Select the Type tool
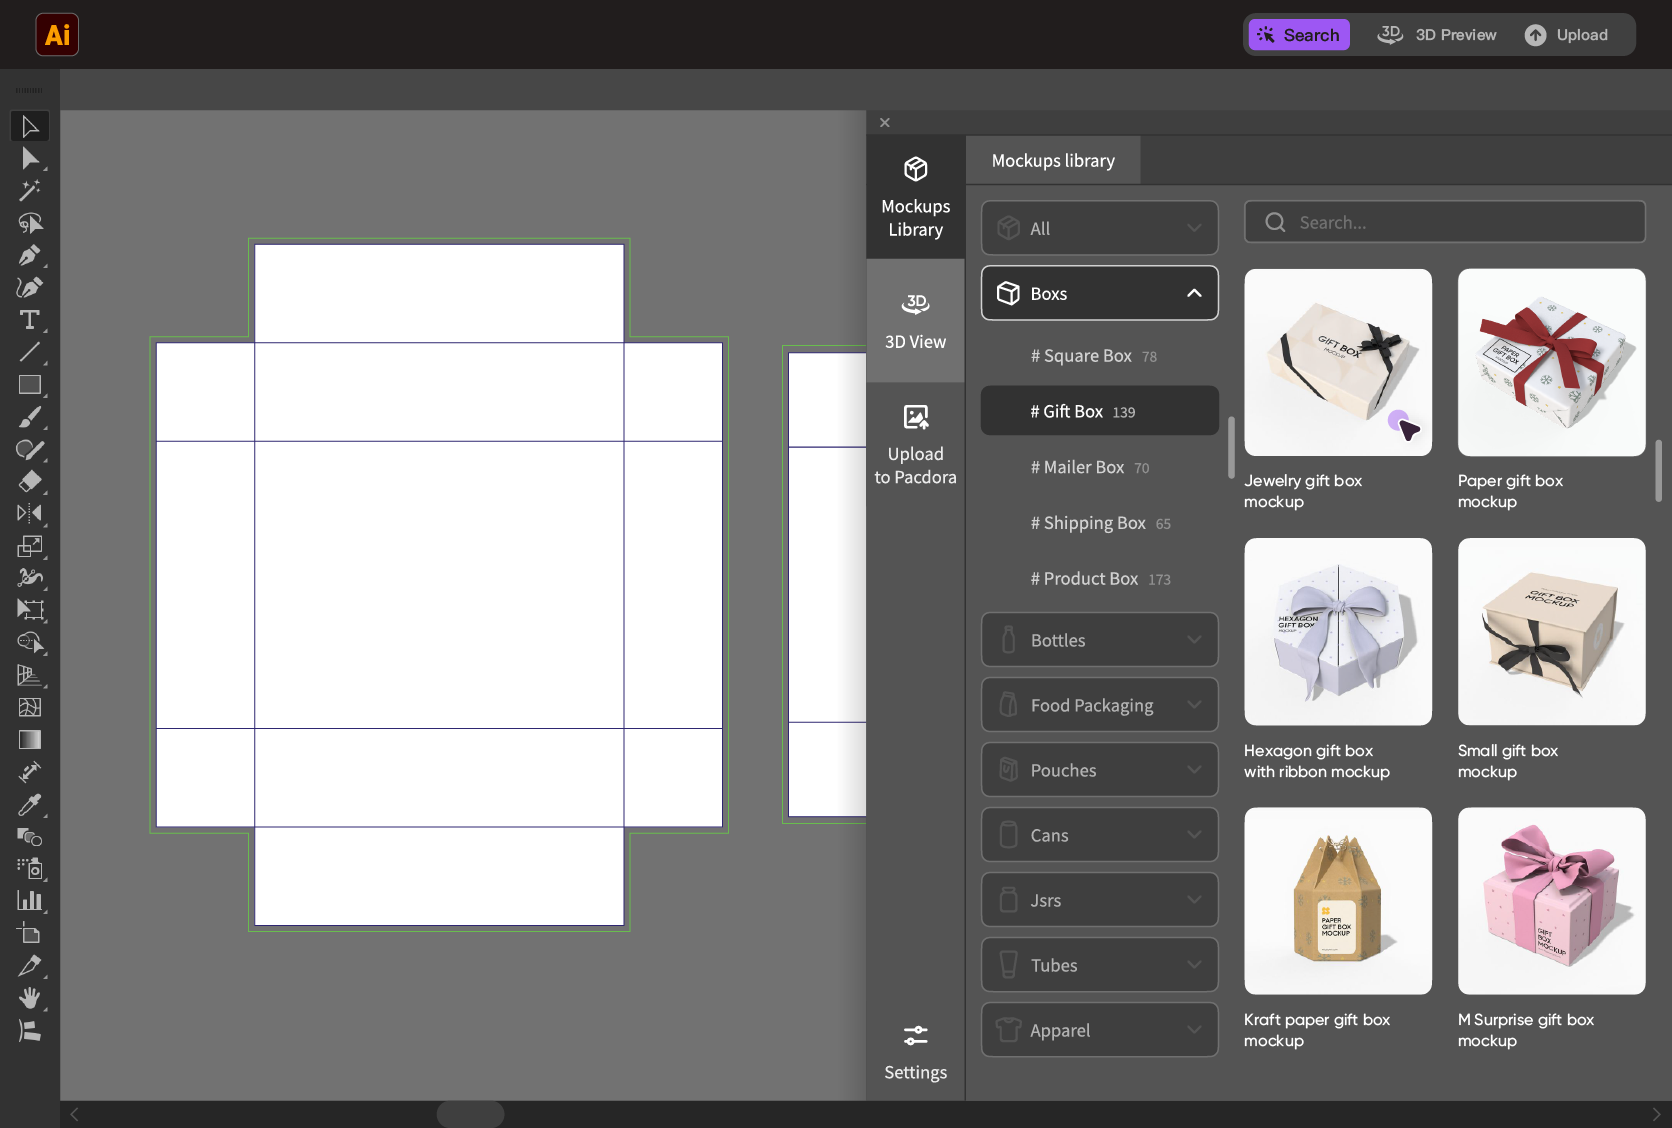Image resolution: width=1672 pixels, height=1128 pixels. pyautogui.click(x=29, y=320)
